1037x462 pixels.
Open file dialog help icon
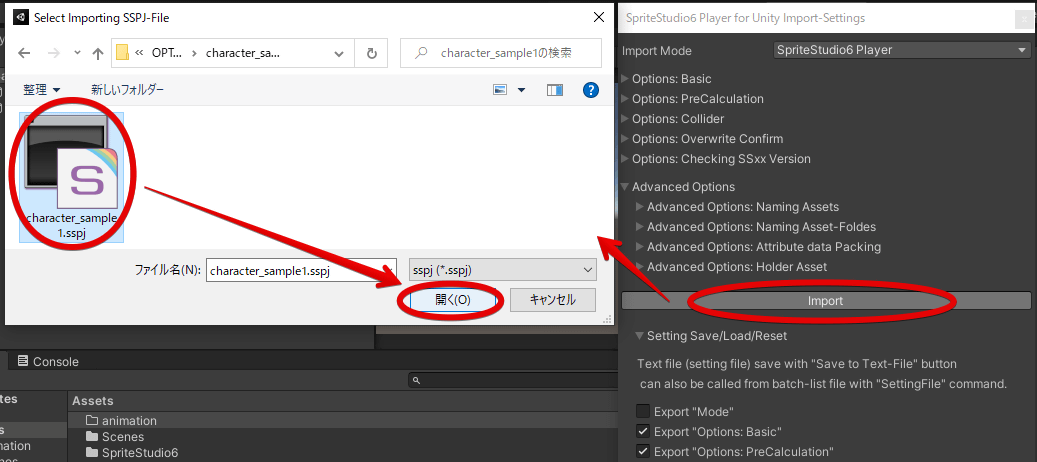[x=591, y=90]
